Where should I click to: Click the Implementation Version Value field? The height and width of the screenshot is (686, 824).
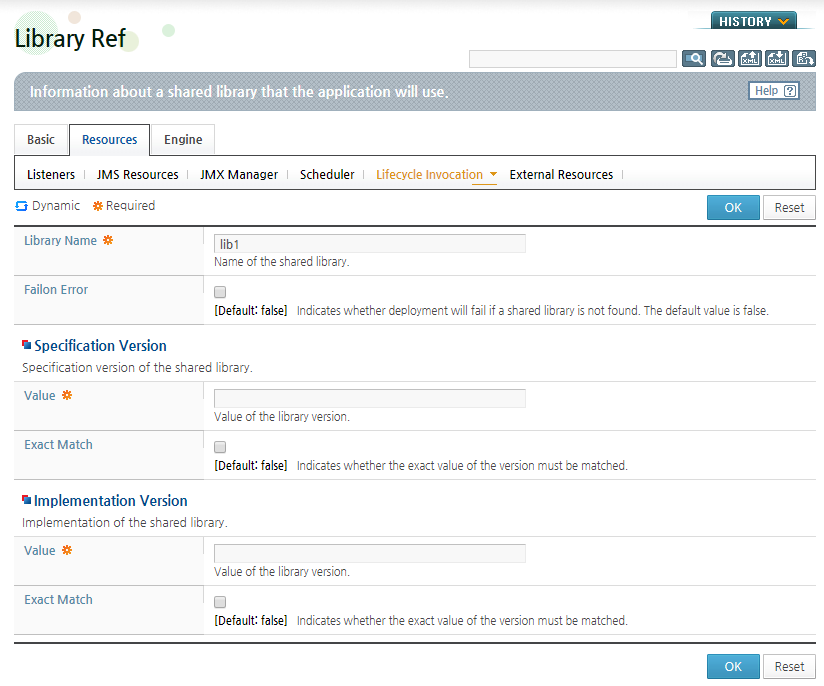tap(370, 554)
